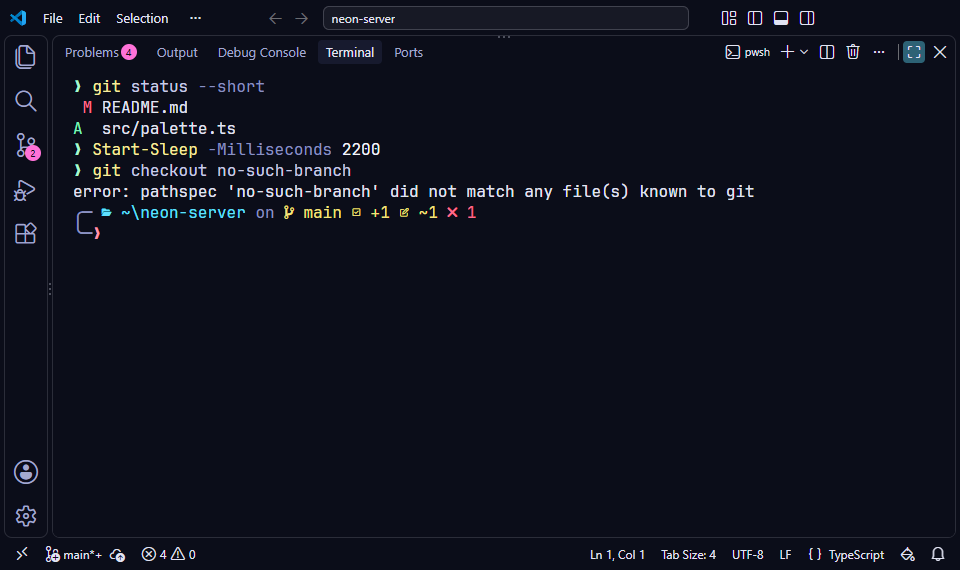Image resolution: width=960 pixels, height=570 pixels.
Task: Kill the terminal with trash icon
Action: coord(853,53)
